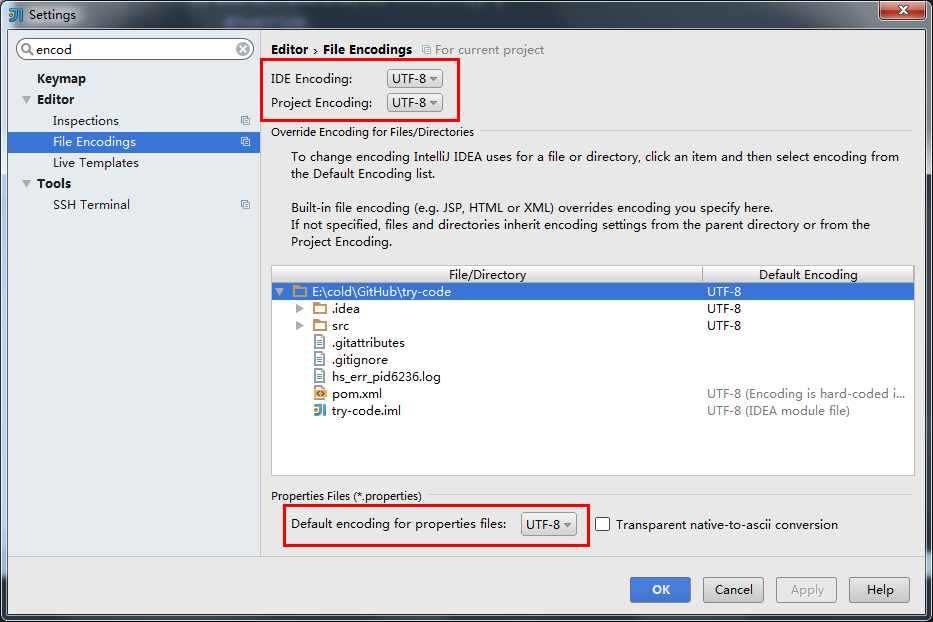Click the Editor breadcrumb in the header
The image size is (933, 622).
coord(290,49)
